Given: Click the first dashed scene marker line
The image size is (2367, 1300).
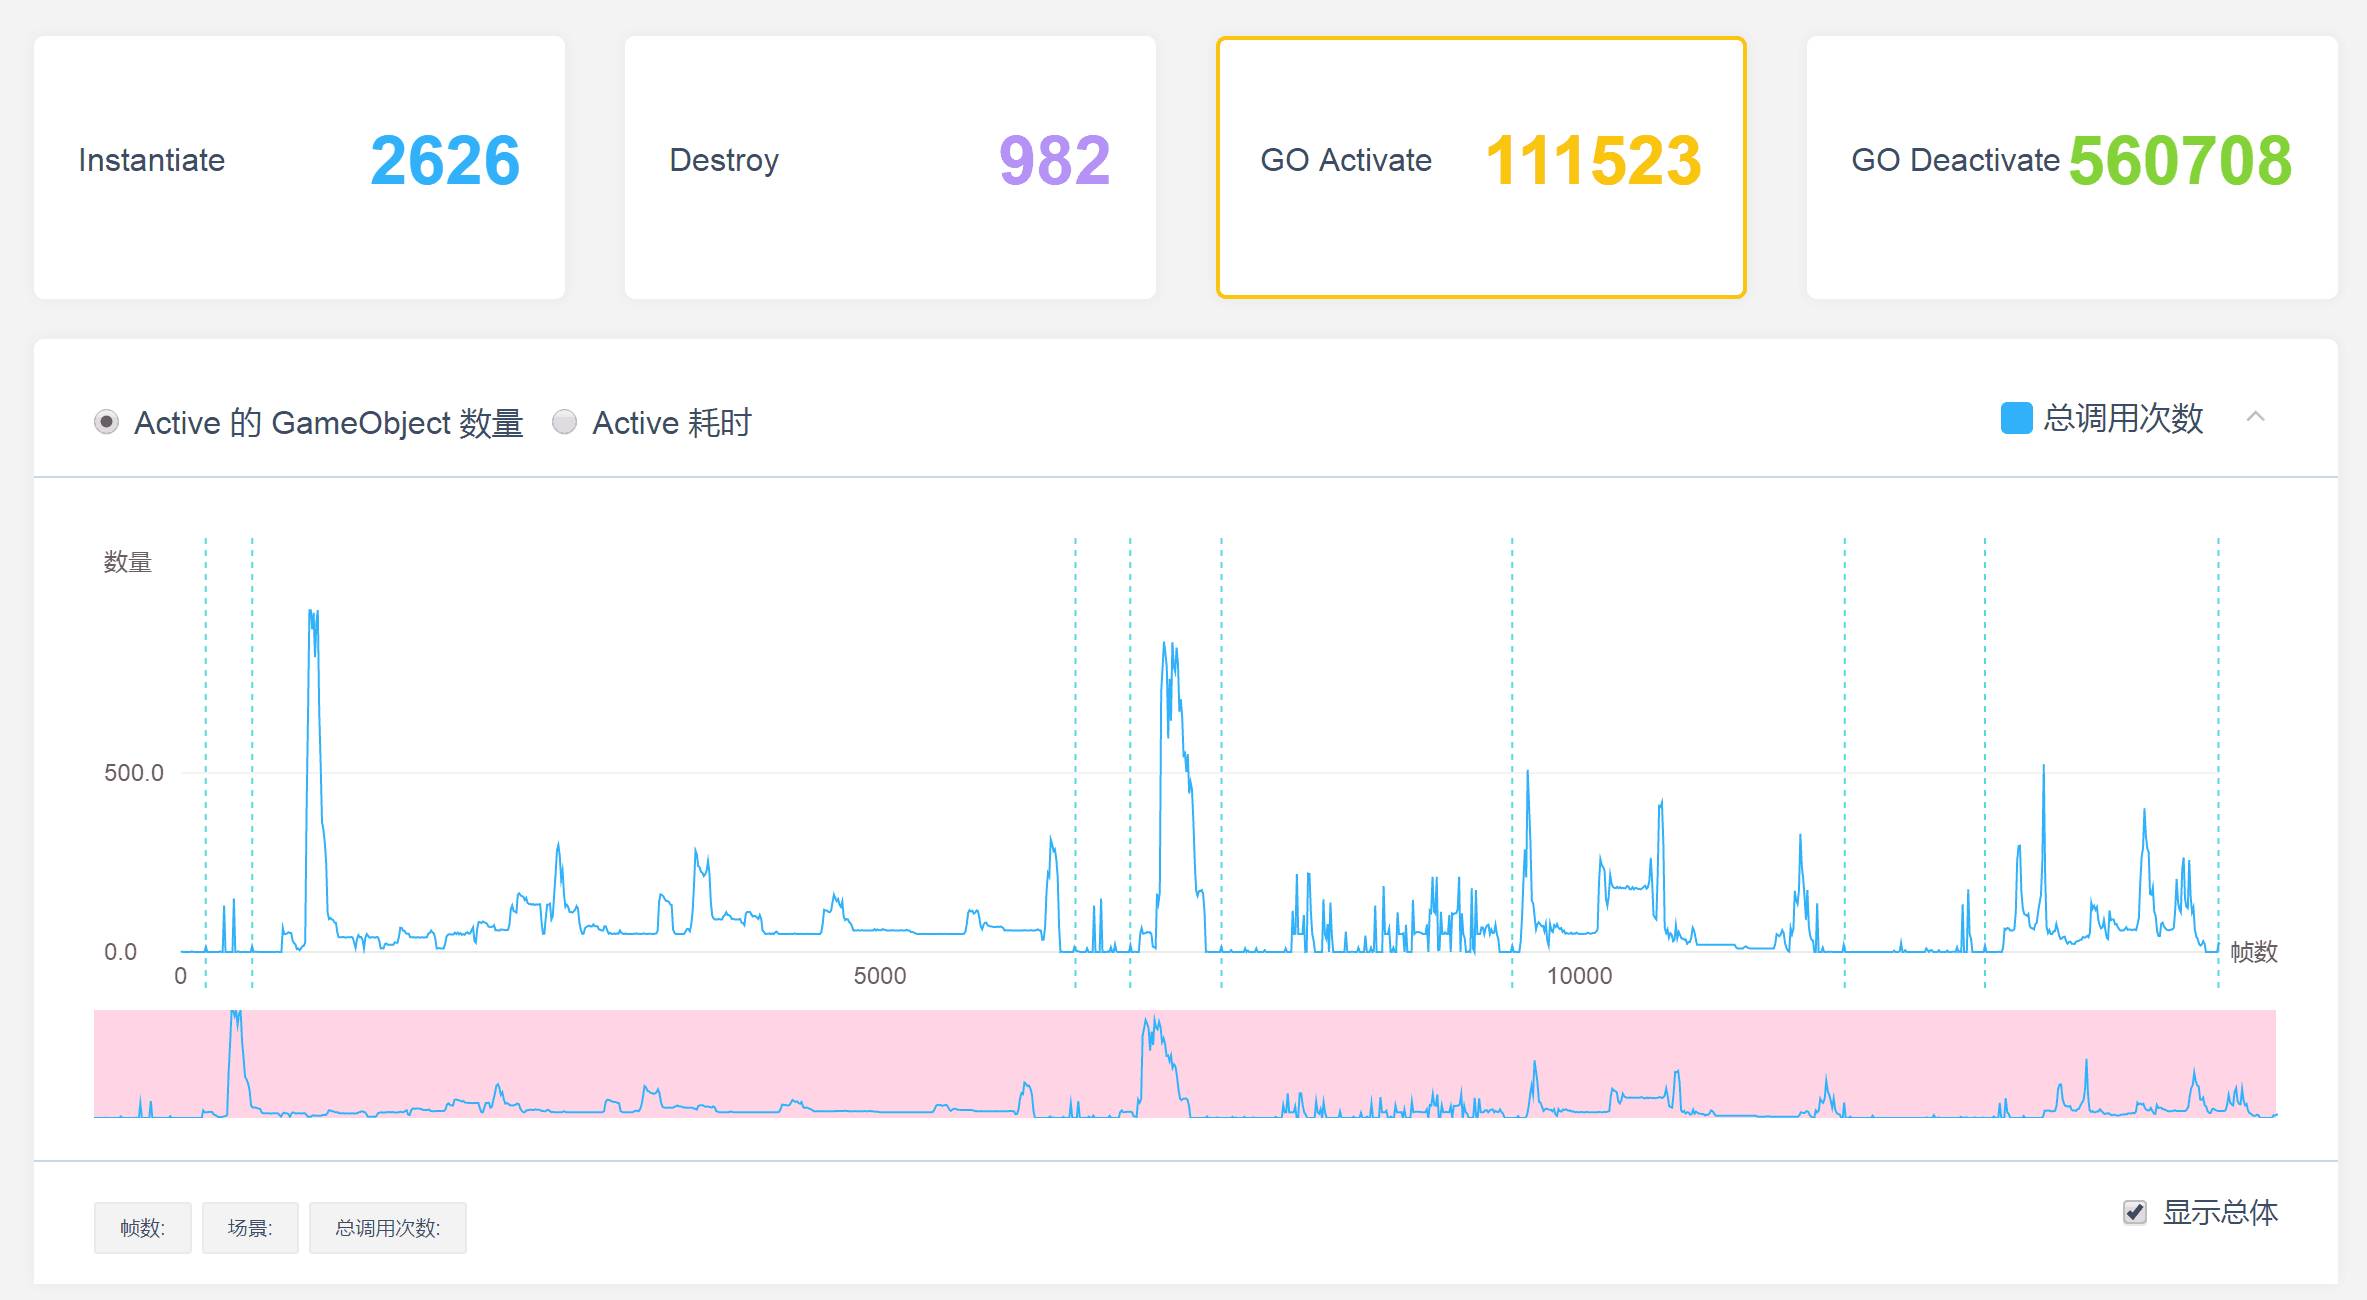Looking at the screenshot, I should point(206,700).
